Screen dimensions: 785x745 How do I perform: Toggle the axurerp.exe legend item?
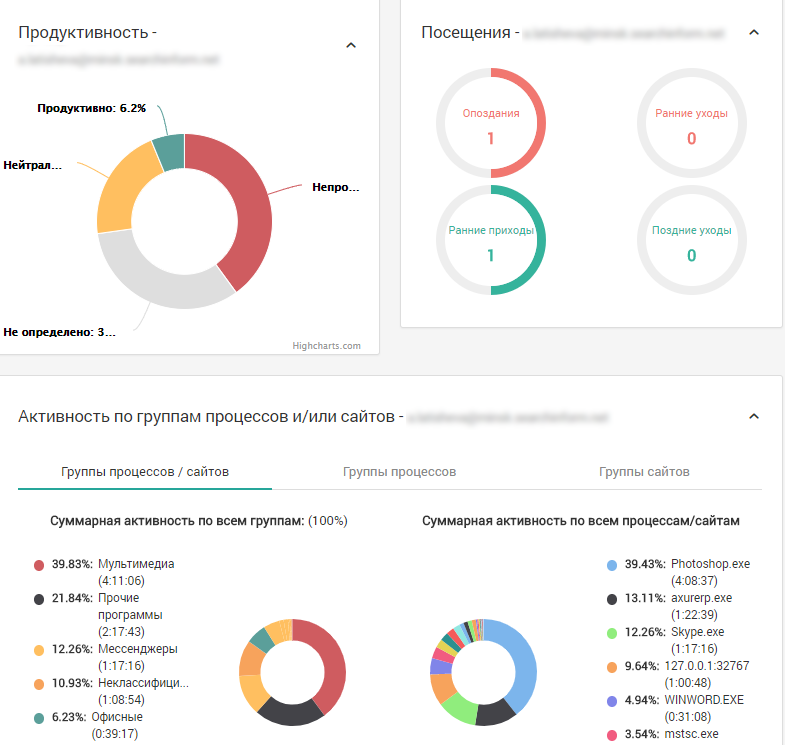669,606
